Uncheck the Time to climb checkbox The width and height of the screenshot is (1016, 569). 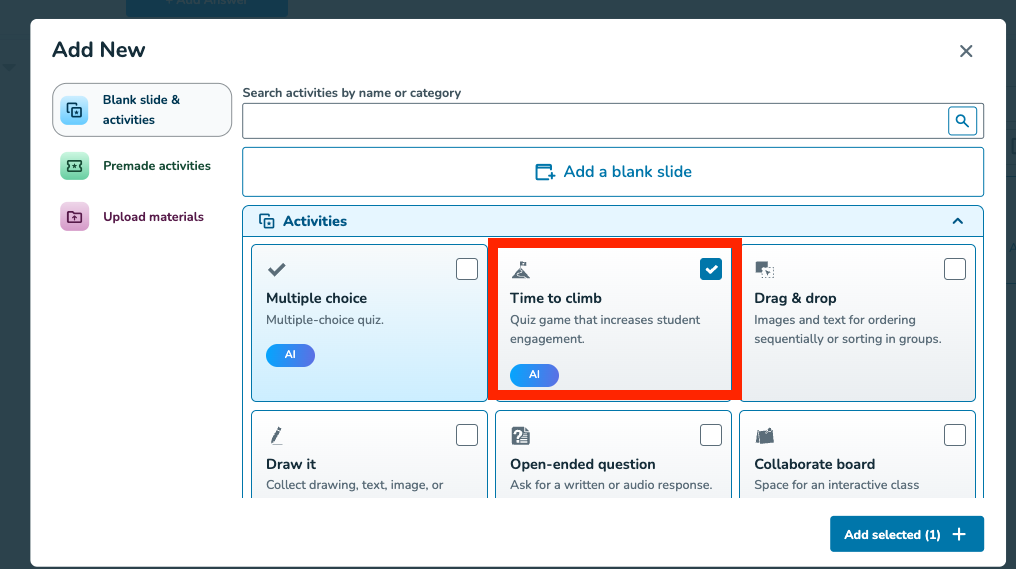tap(711, 269)
